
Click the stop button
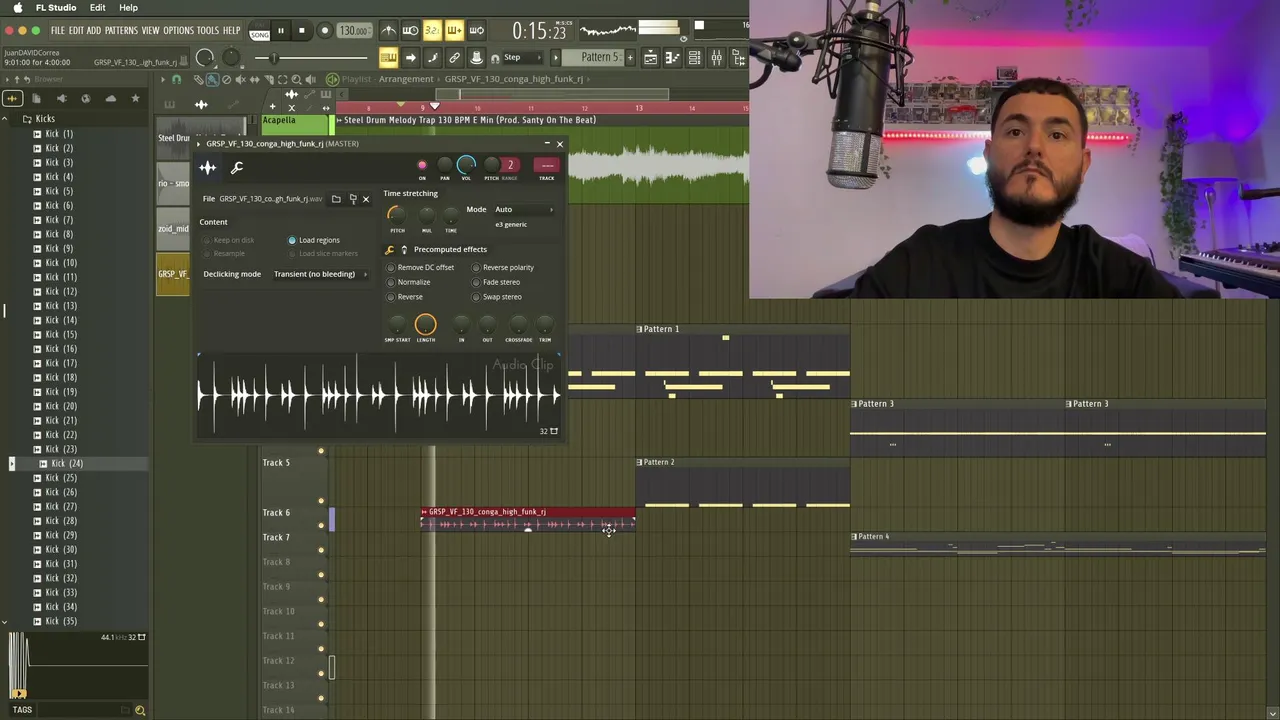(302, 31)
